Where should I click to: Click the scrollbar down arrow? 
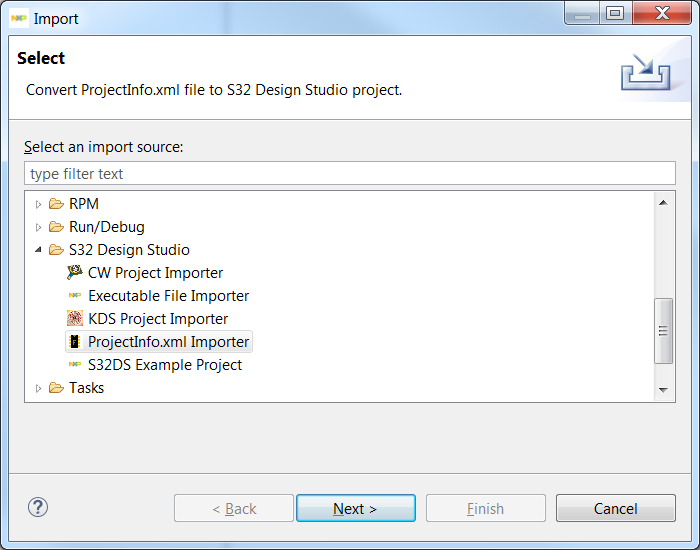[664, 389]
